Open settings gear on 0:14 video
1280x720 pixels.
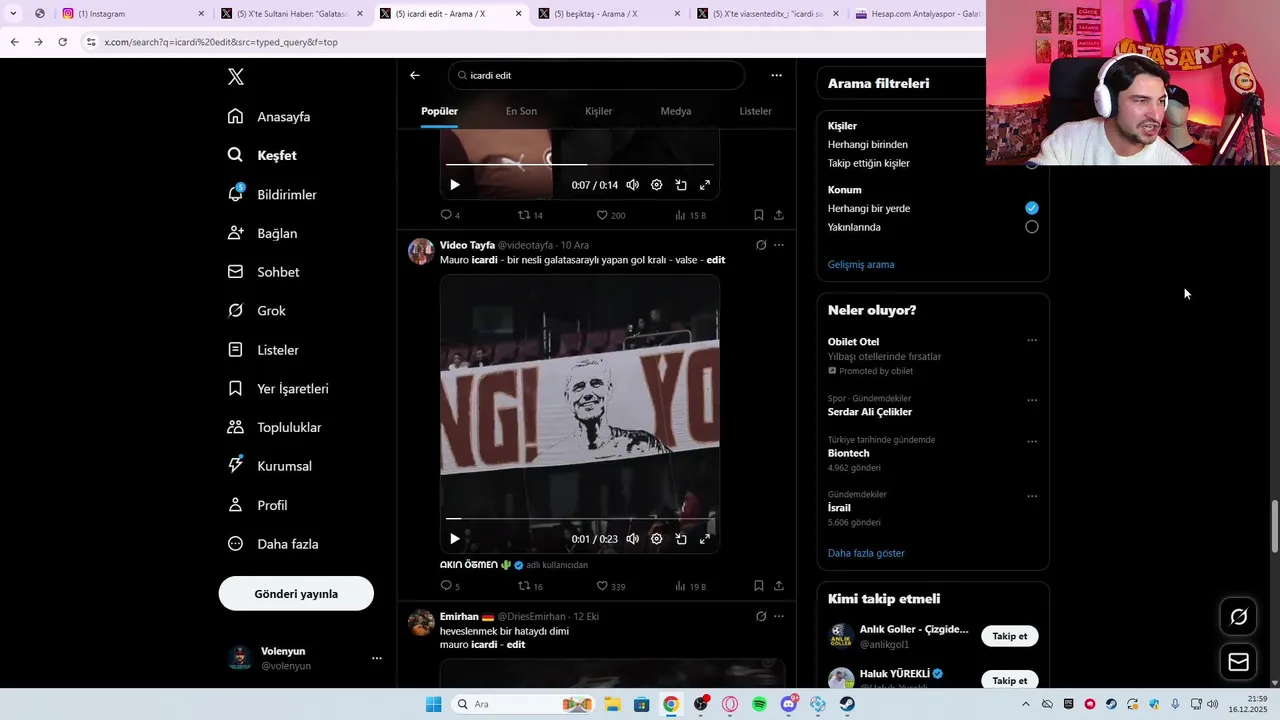coord(657,185)
